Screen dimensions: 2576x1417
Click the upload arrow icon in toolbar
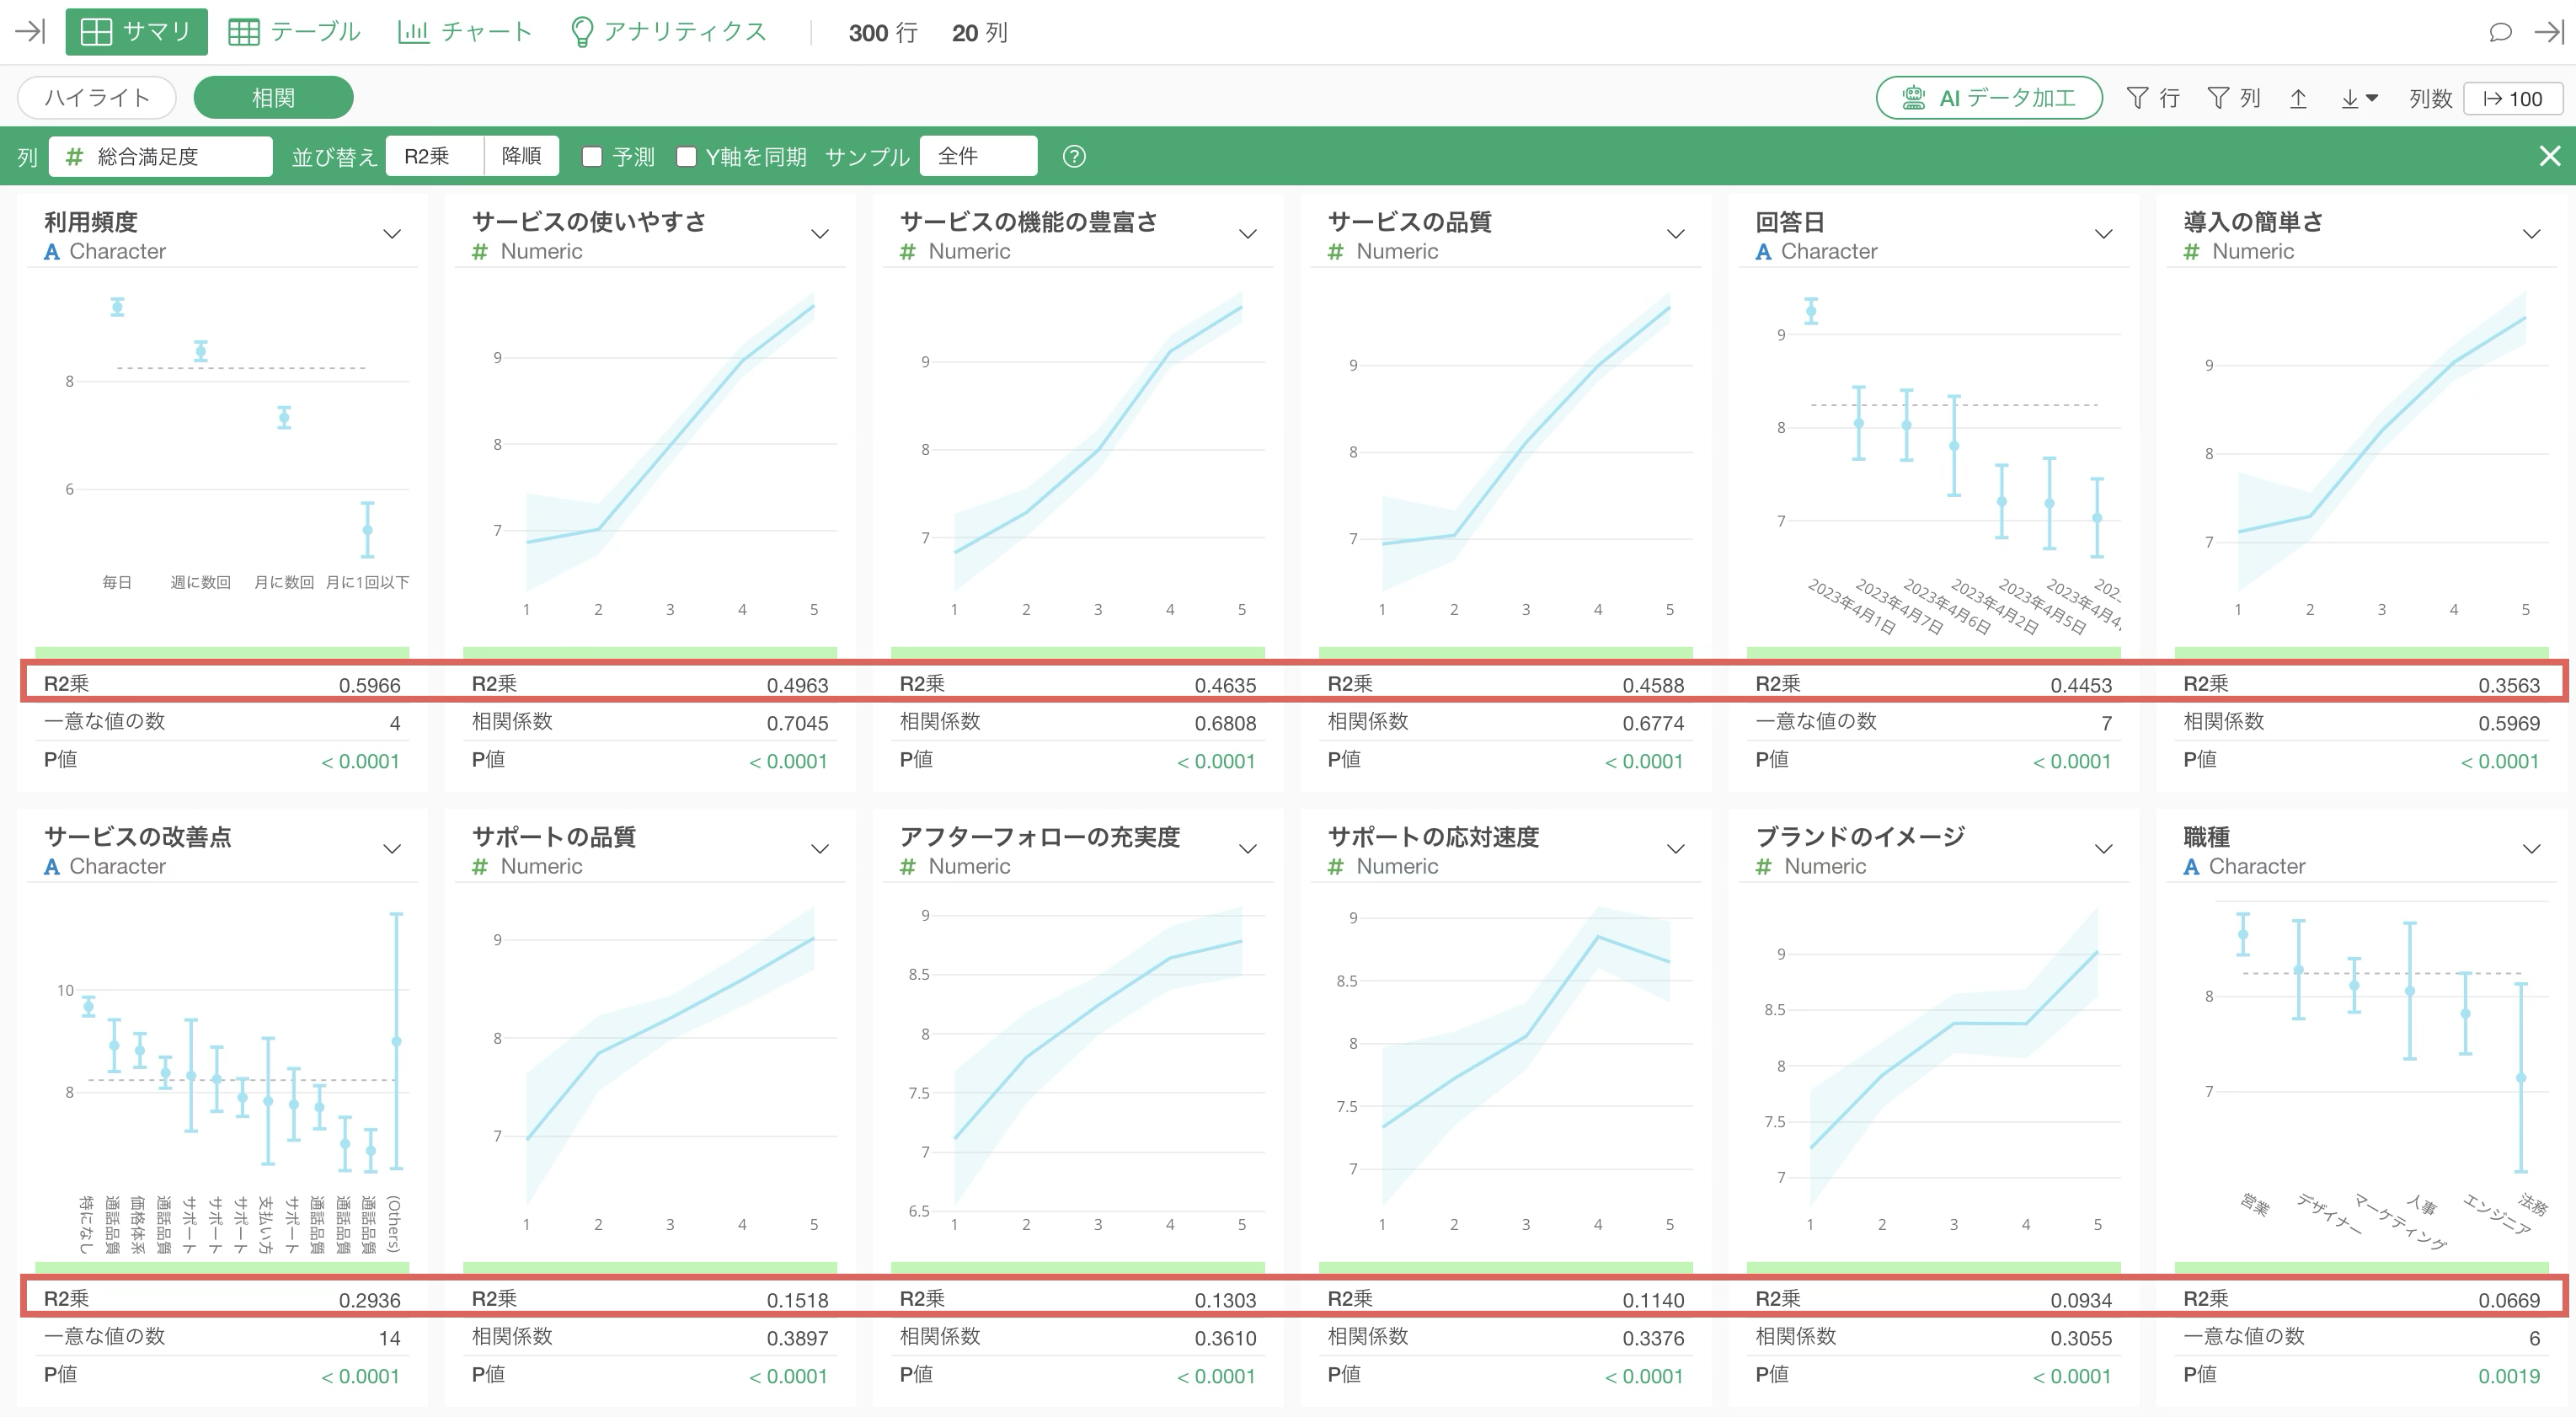[2298, 98]
